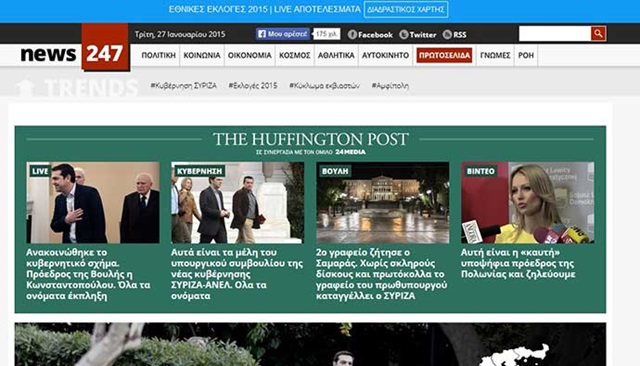Click The Huffington Post header logo
This screenshot has width=640, height=366.
point(311,139)
